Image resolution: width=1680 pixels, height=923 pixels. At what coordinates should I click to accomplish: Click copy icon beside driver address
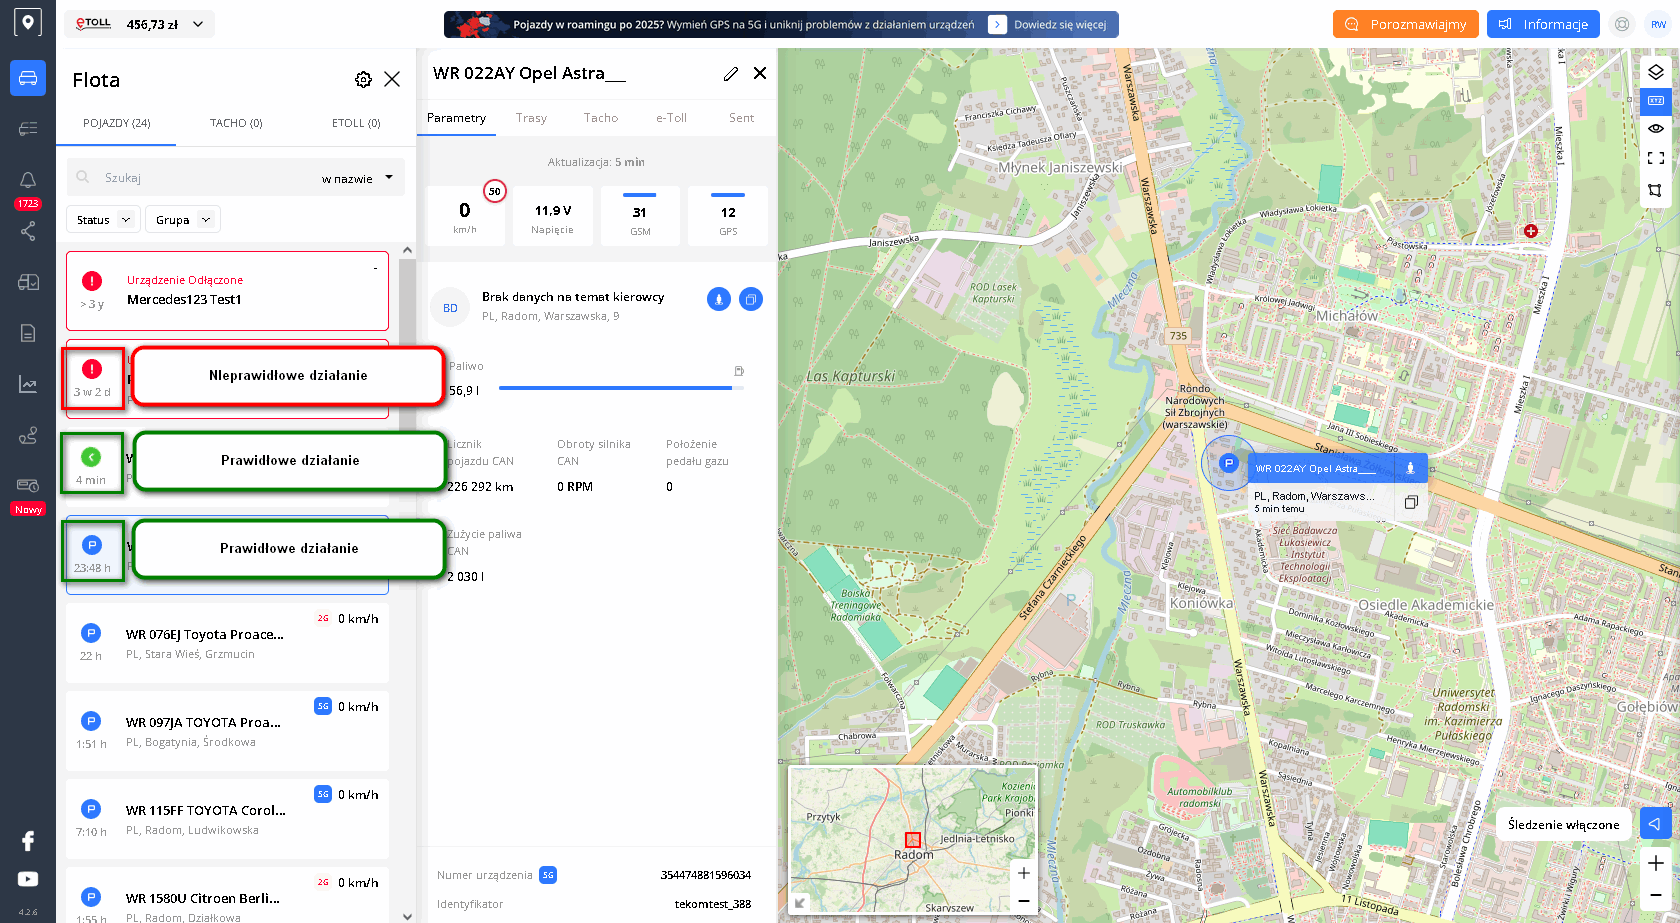tap(751, 299)
